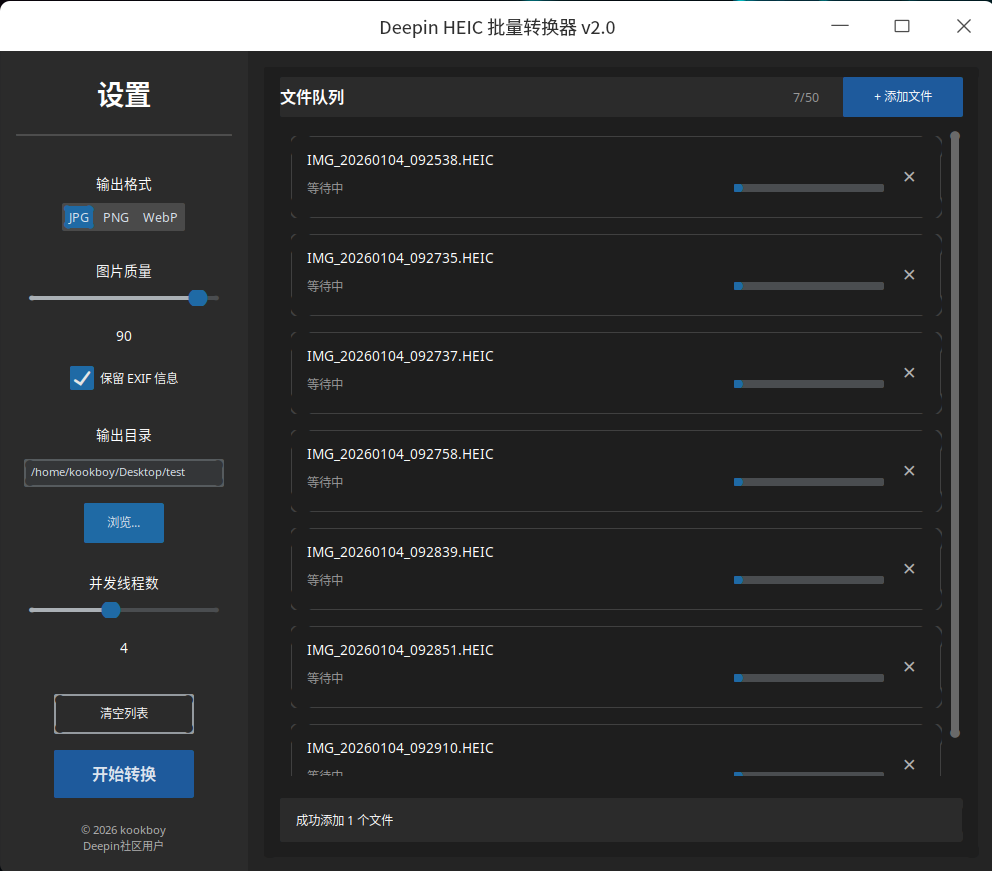
Task: Remove IMG_20260104_092737.HEIC from the queue
Action: 909,373
